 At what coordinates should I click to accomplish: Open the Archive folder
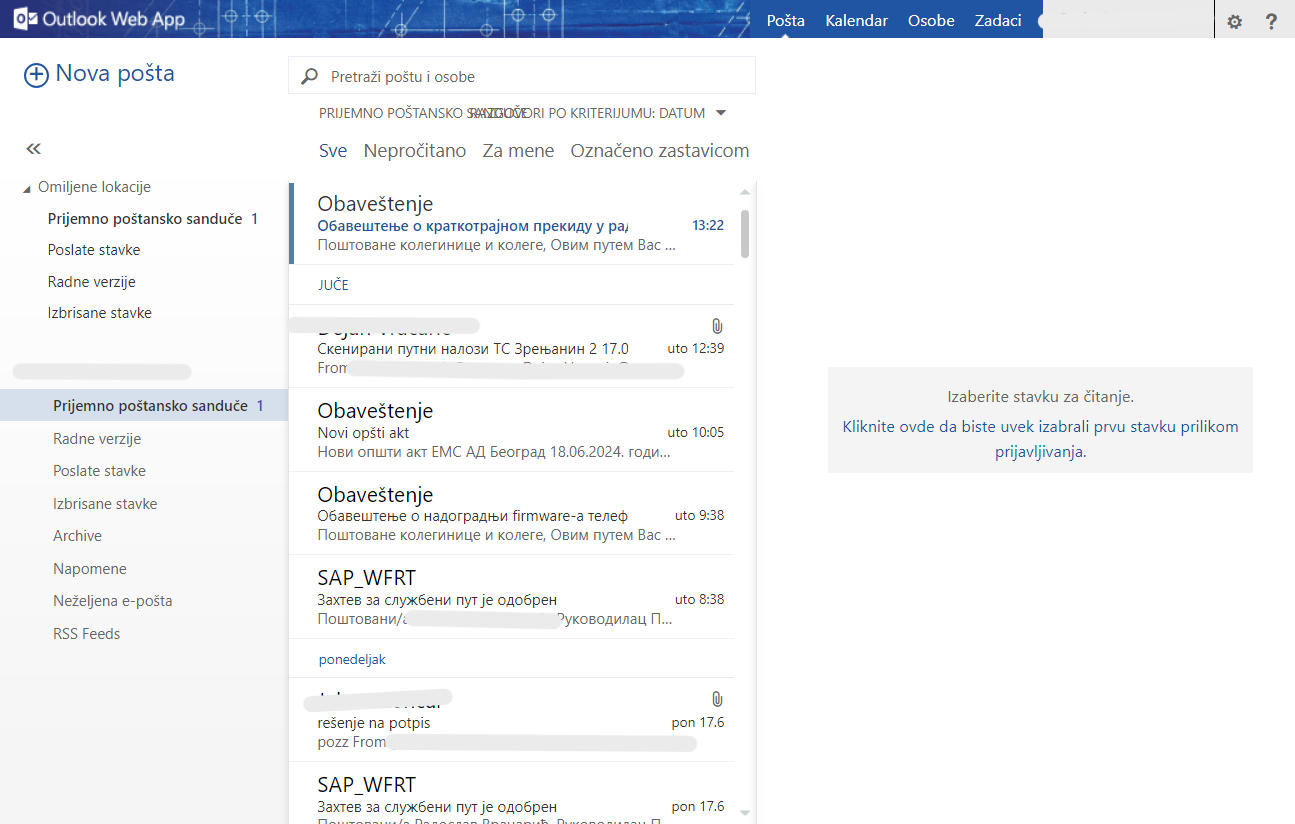point(78,536)
